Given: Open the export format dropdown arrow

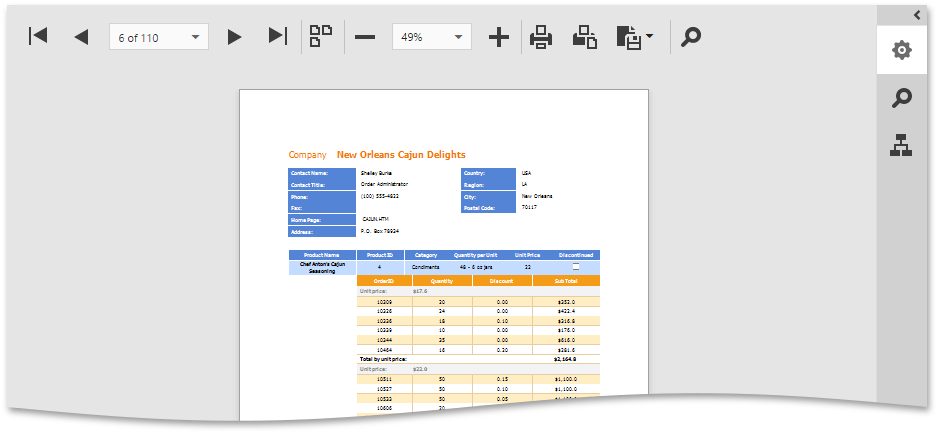Looking at the screenshot, I should pos(650,37).
